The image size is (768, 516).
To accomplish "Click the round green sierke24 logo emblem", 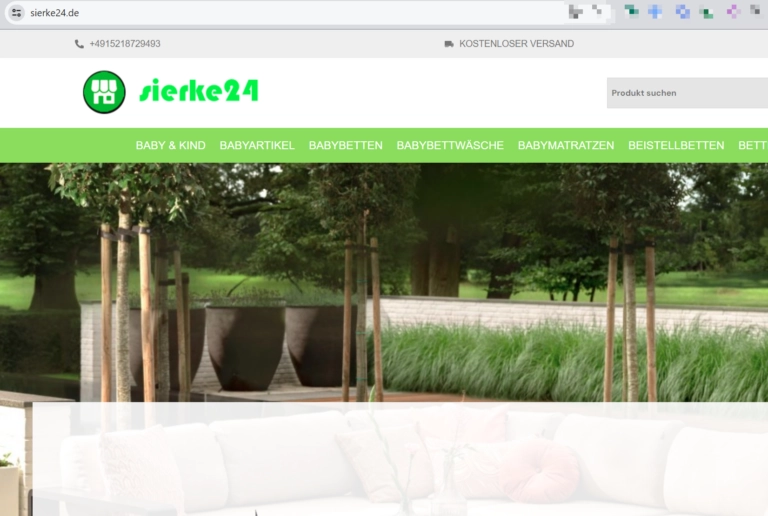I will tap(104, 92).
